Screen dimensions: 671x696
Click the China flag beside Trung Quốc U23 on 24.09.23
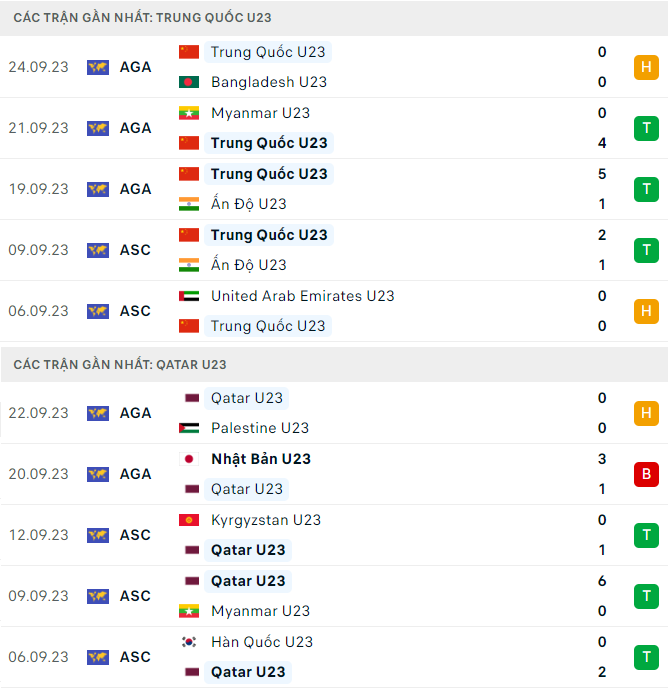coord(189,52)
